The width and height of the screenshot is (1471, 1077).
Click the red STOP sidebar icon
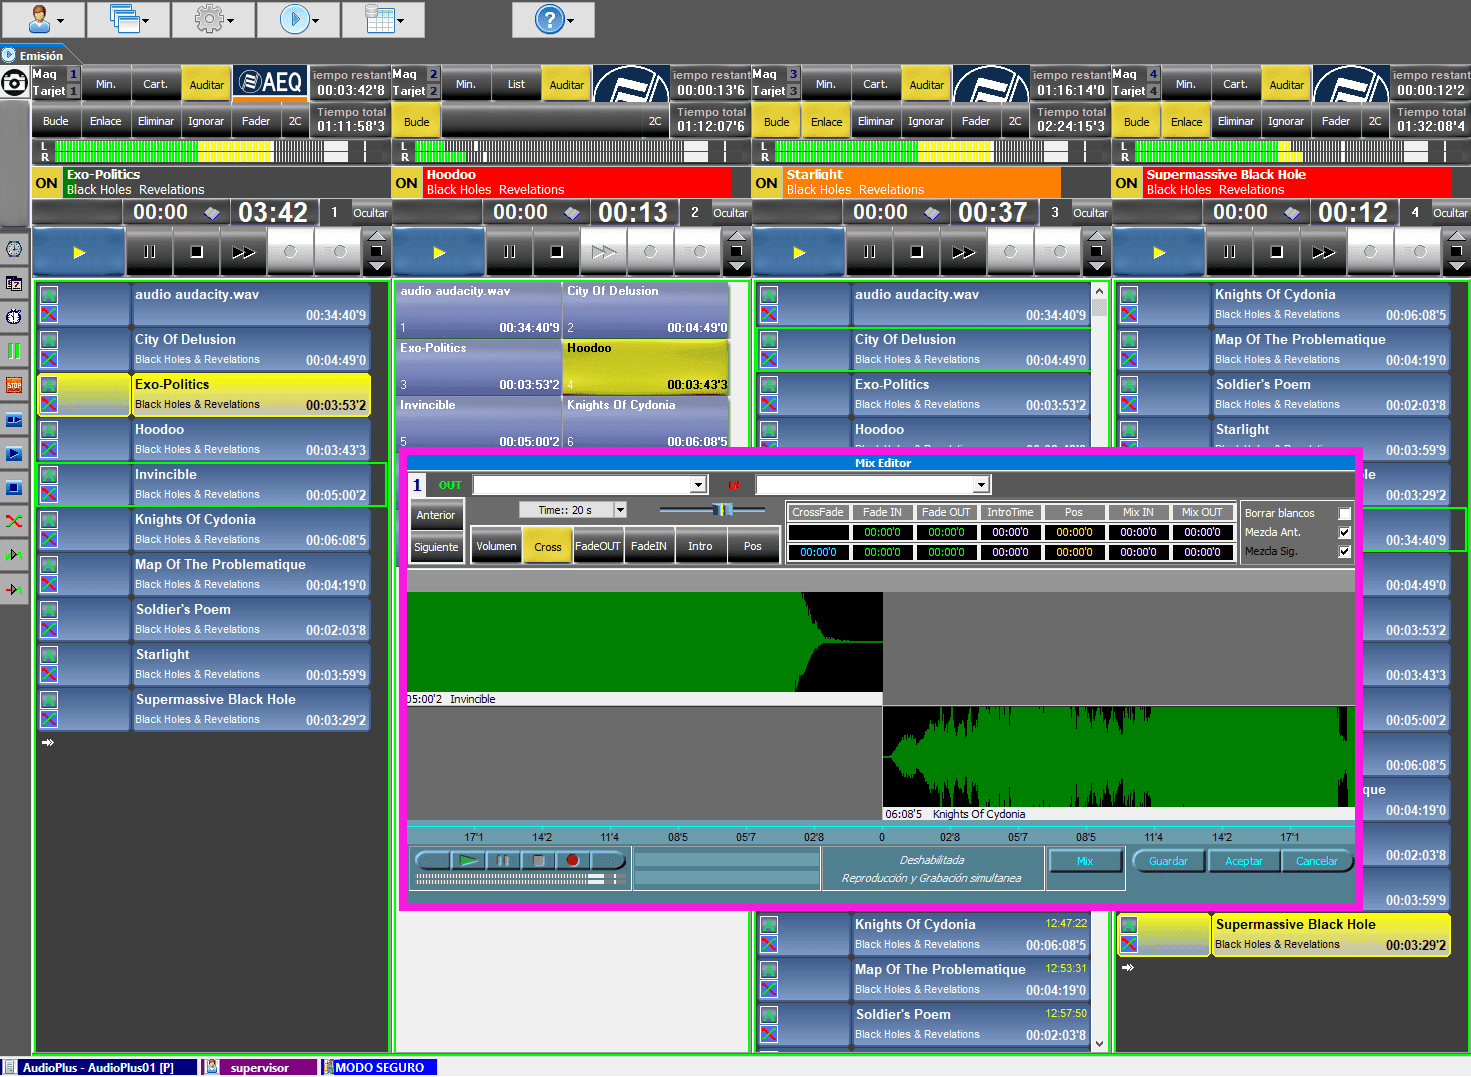pyautogui.click(x=14, y=385)
